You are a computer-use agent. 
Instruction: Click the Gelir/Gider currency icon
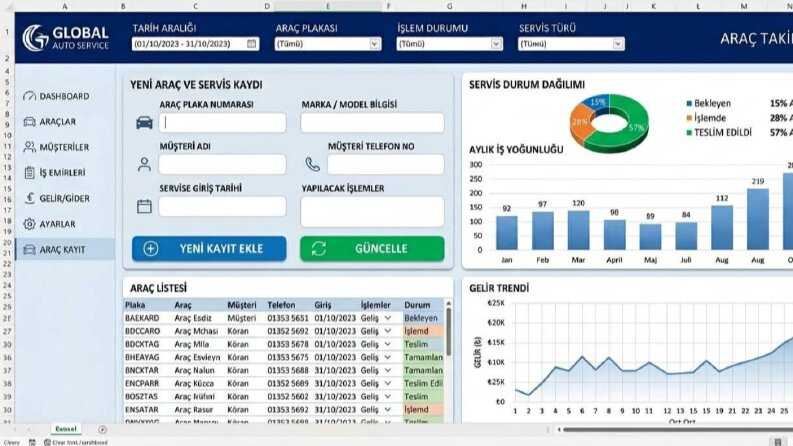(x=29, y=198)
